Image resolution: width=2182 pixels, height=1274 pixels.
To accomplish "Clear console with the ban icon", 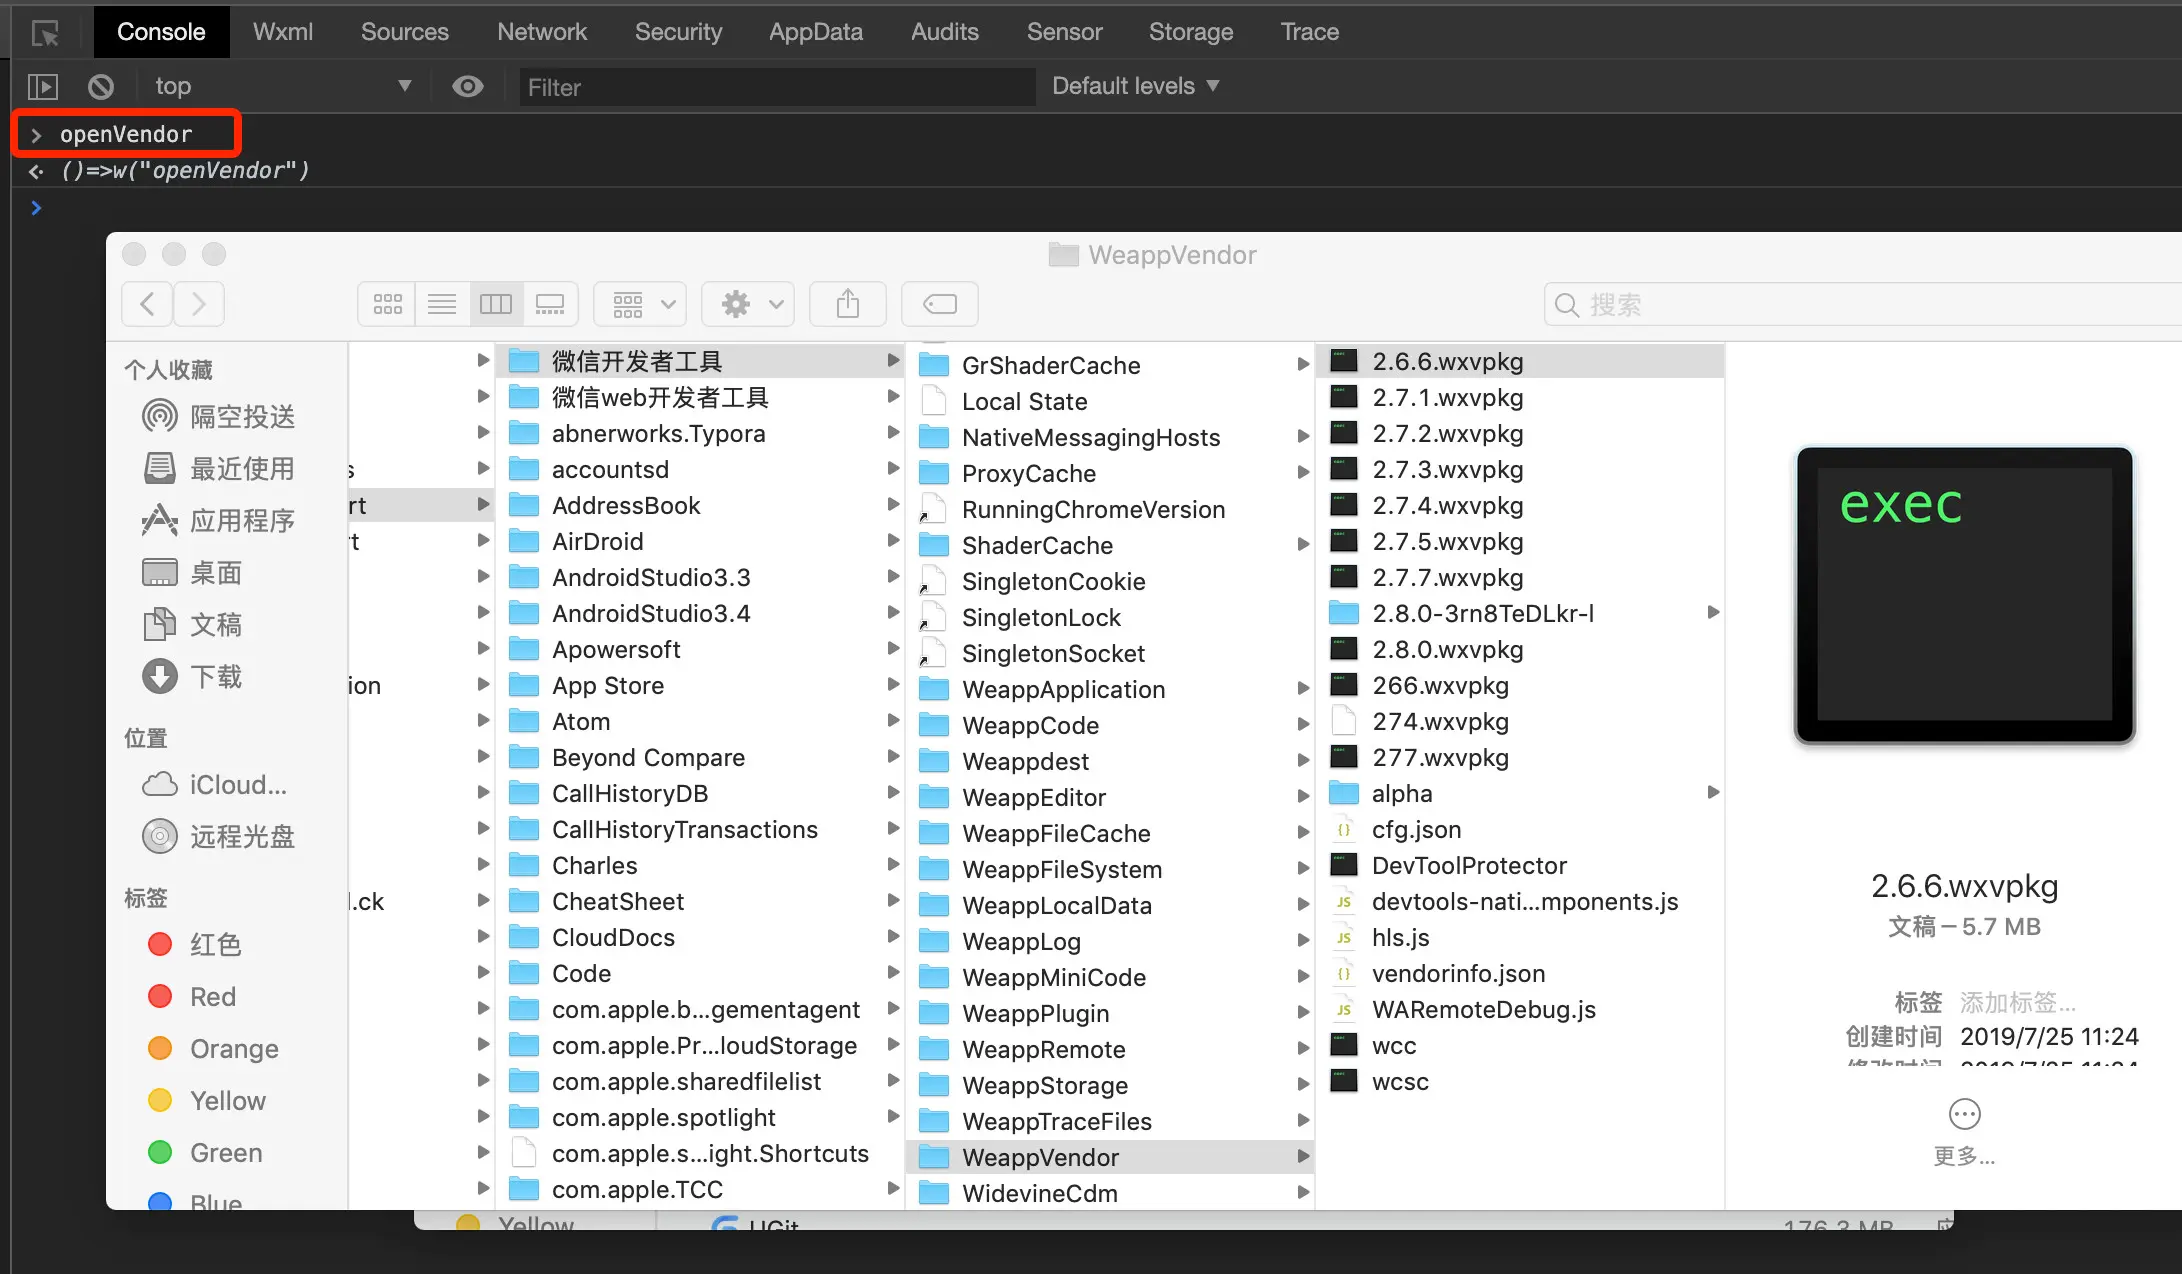I will tap(100, 87).
